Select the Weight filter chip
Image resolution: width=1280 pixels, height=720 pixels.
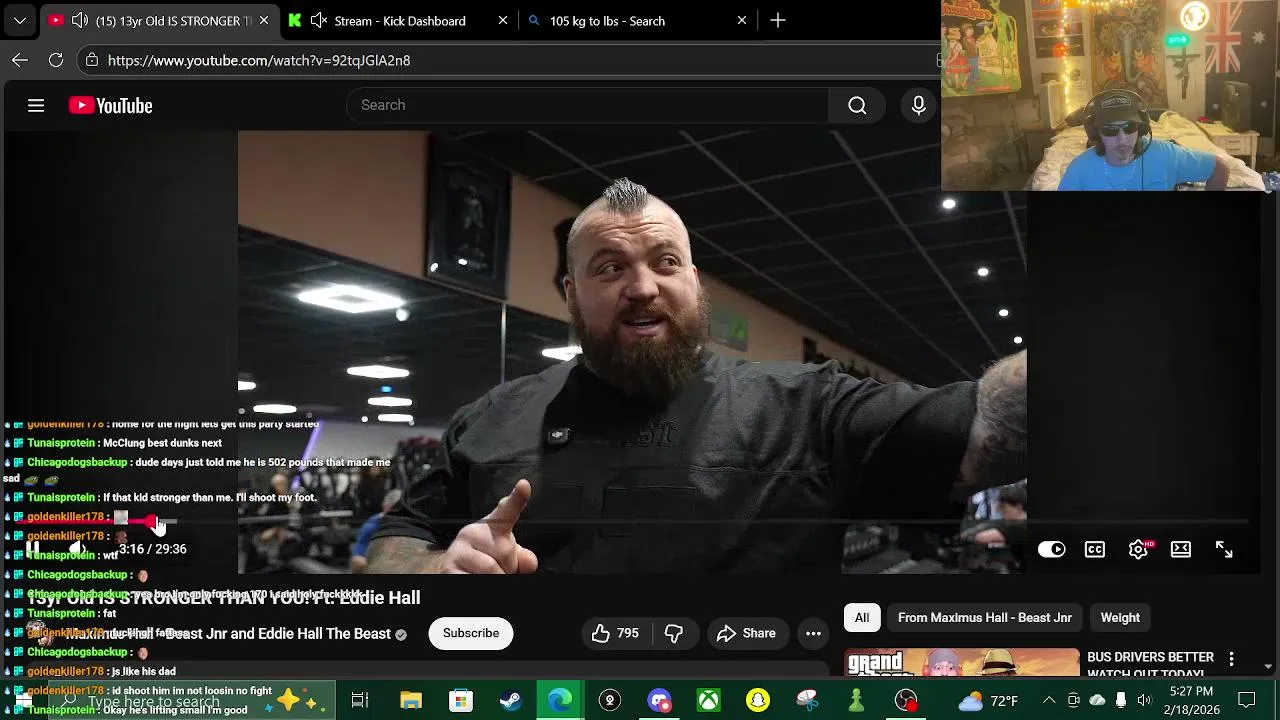1120,618
